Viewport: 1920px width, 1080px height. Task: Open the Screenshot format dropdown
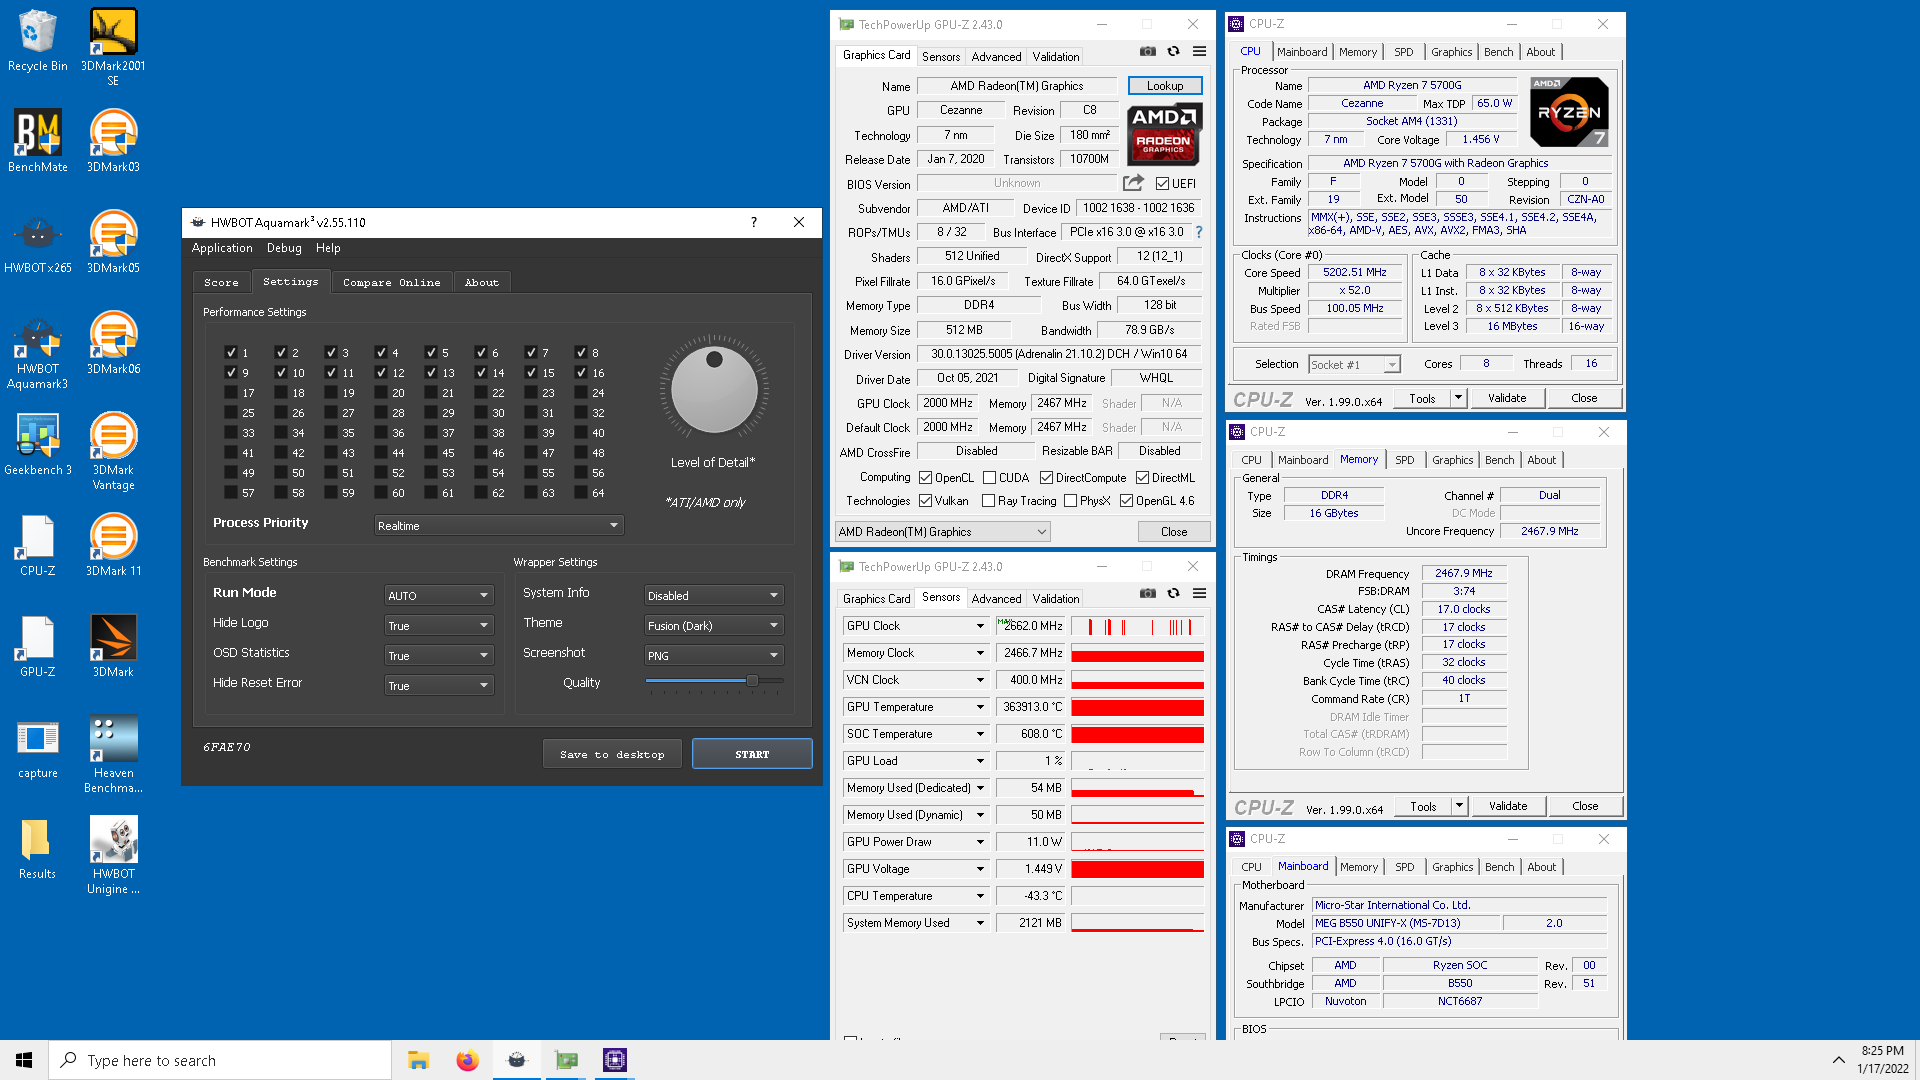(714, 655)
